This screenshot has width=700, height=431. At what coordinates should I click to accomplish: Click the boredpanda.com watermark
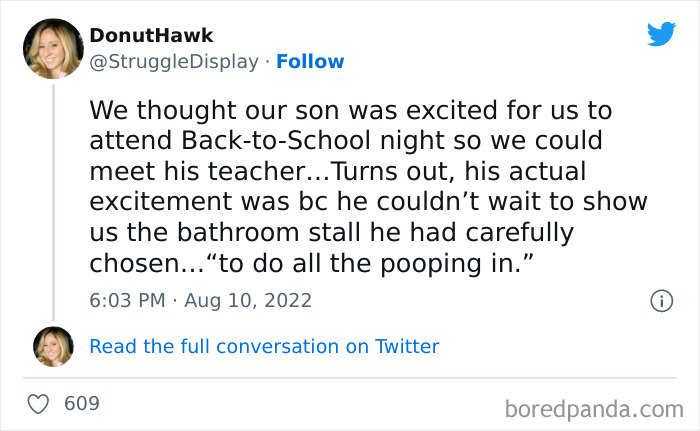(x=594, y=407)
